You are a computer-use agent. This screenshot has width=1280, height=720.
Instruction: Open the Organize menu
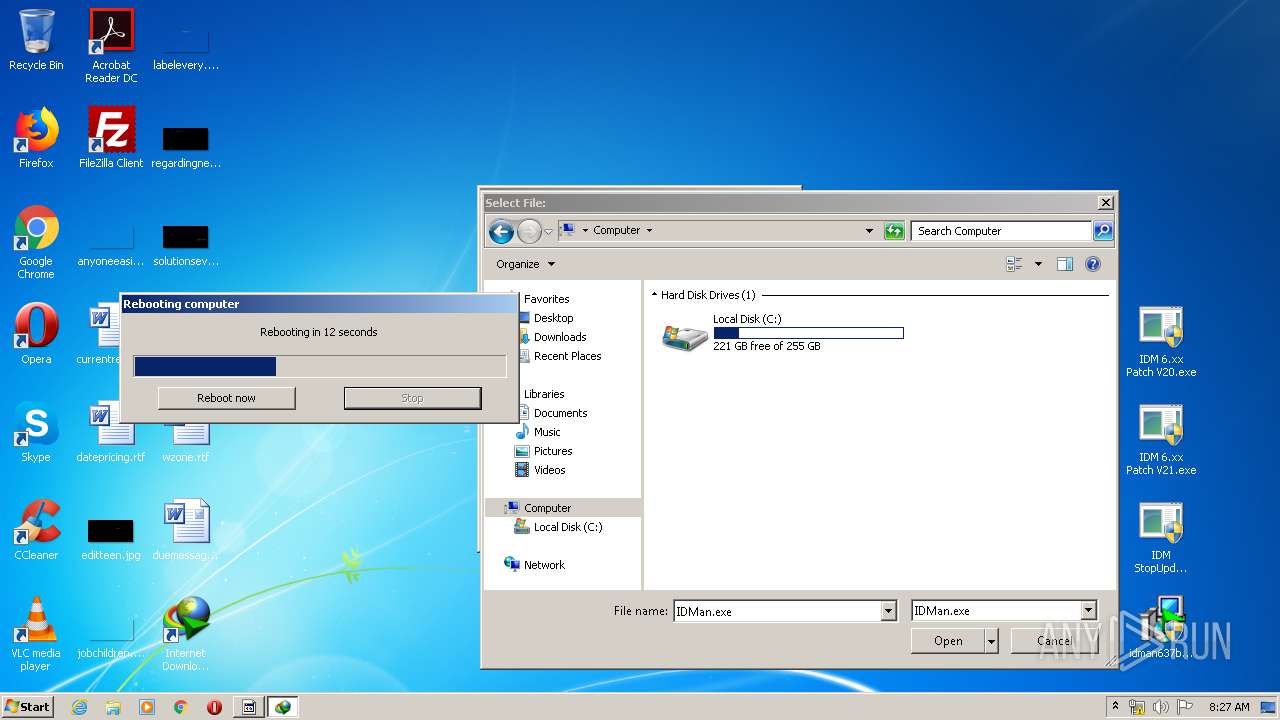(525, 264)
